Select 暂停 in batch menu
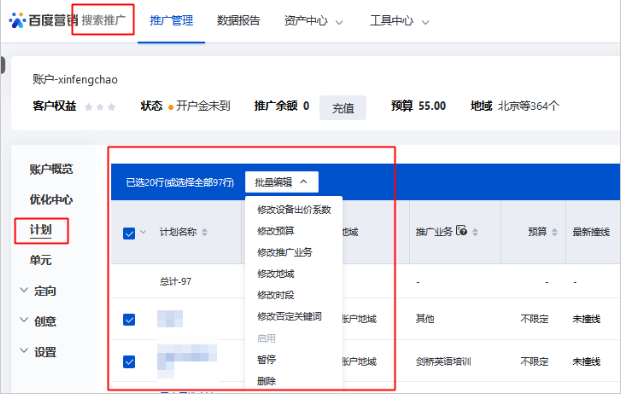624x398 pixels. [267, 360]
